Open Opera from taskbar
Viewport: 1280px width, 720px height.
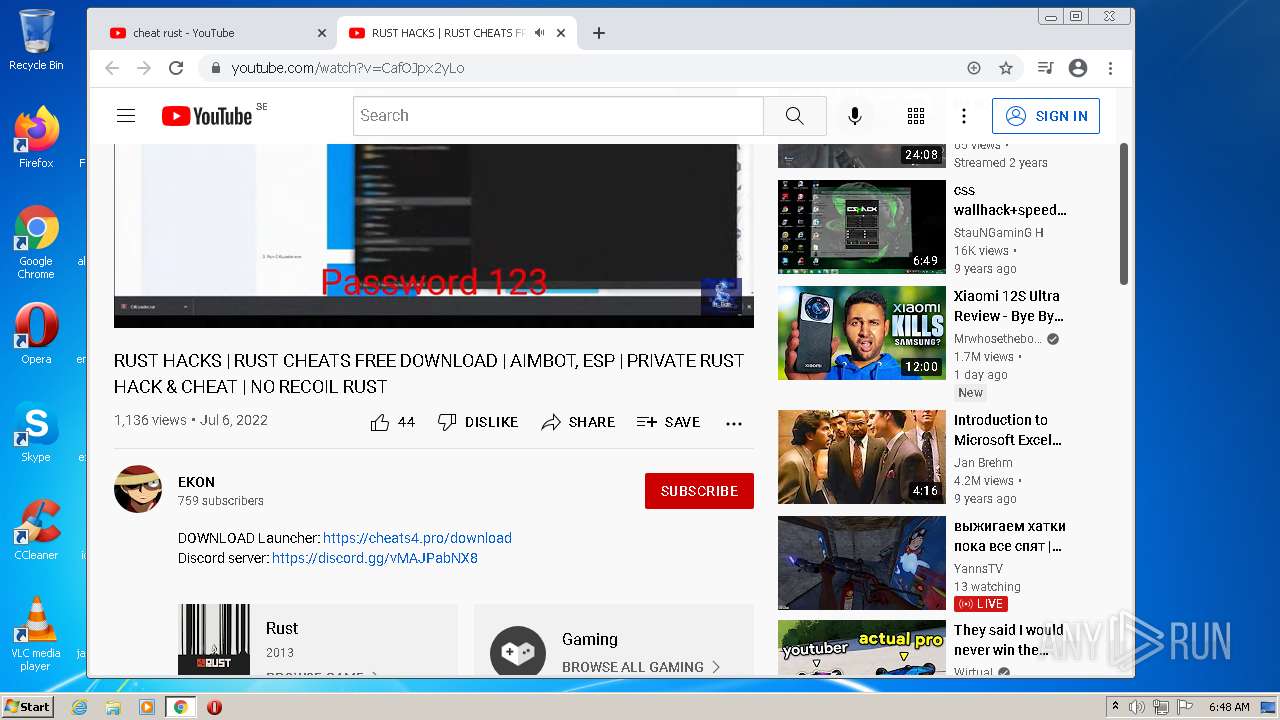pyautogui.click(x=214, y=707)
